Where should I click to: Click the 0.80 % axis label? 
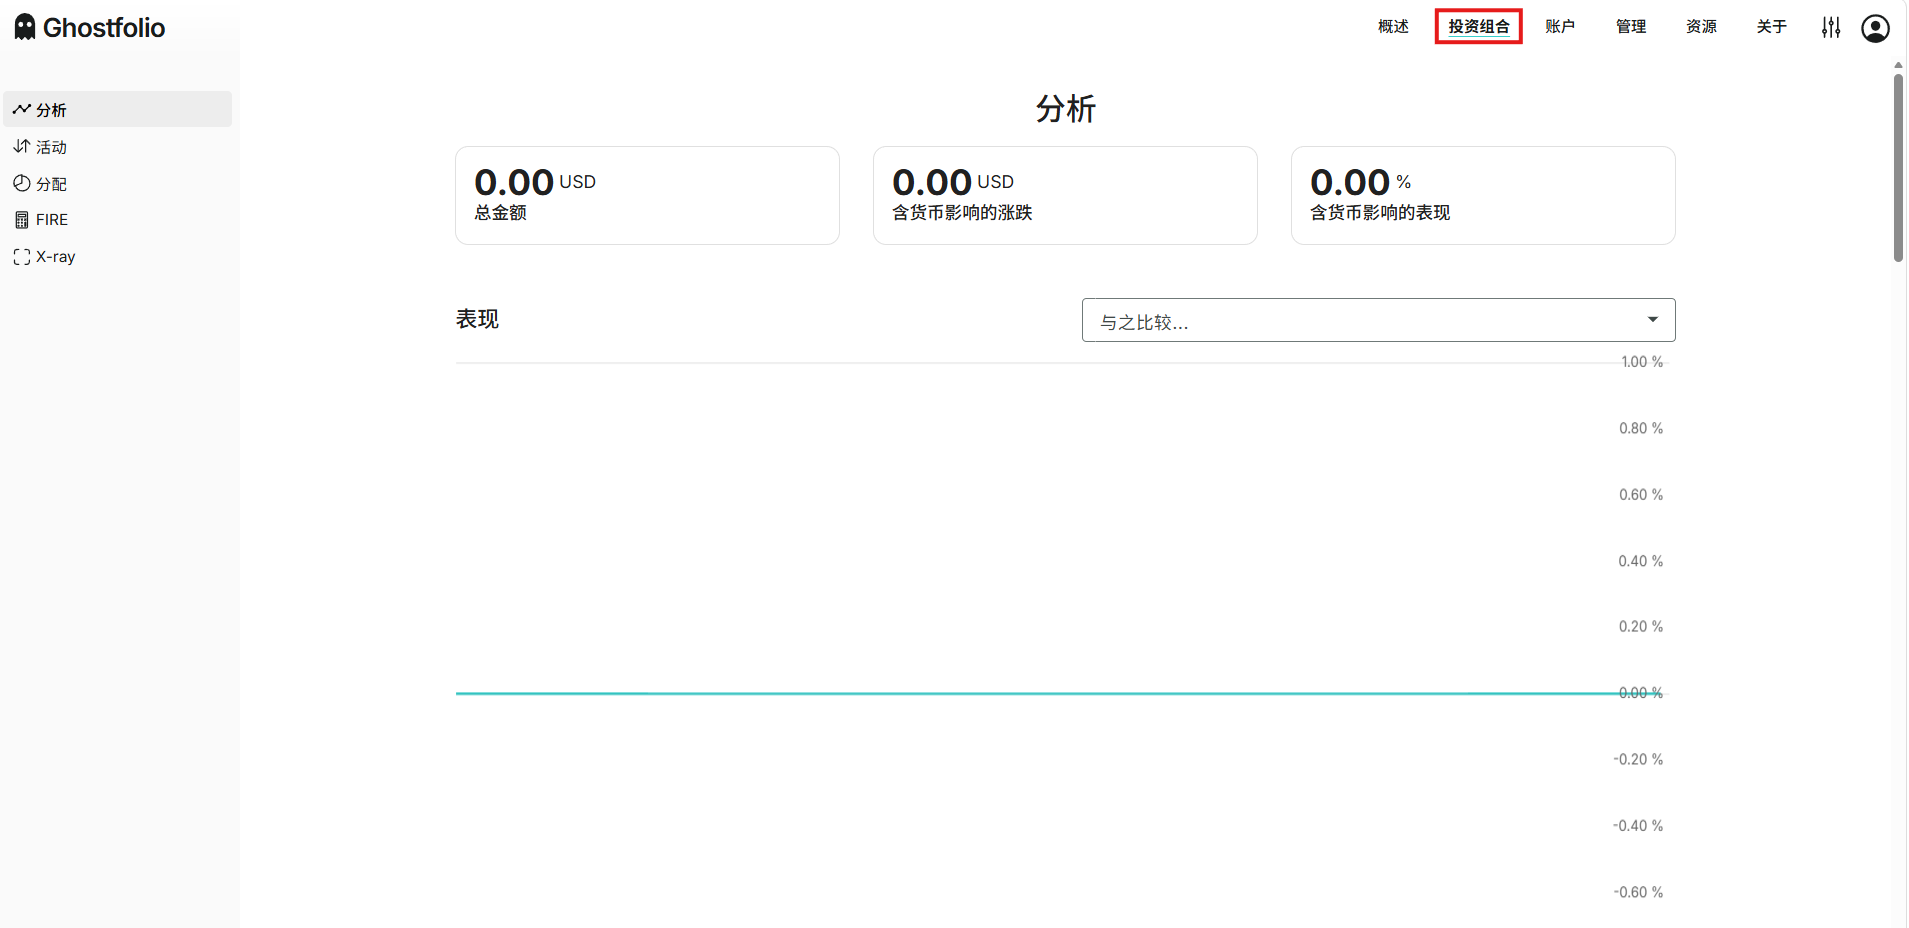point(1641,428)
